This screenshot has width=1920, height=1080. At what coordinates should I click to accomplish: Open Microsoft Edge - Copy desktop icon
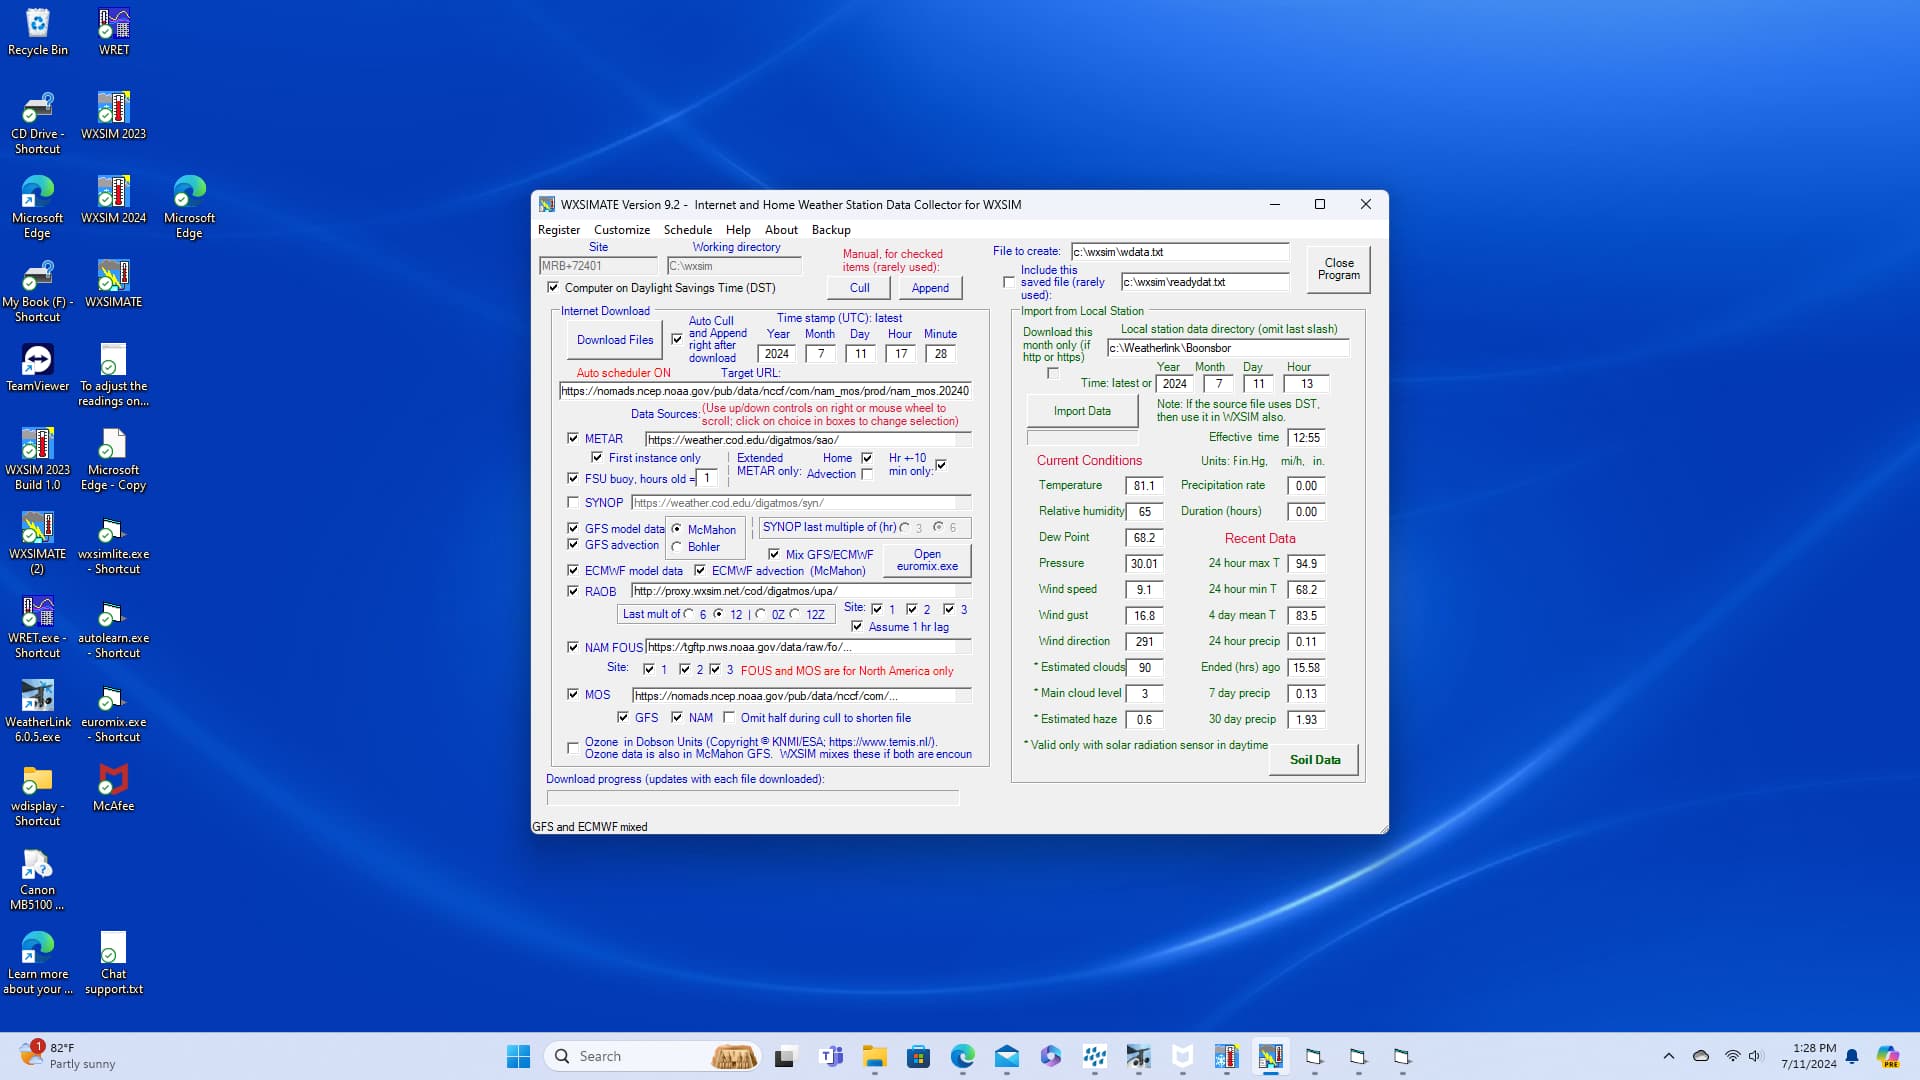tap(113, 459)
